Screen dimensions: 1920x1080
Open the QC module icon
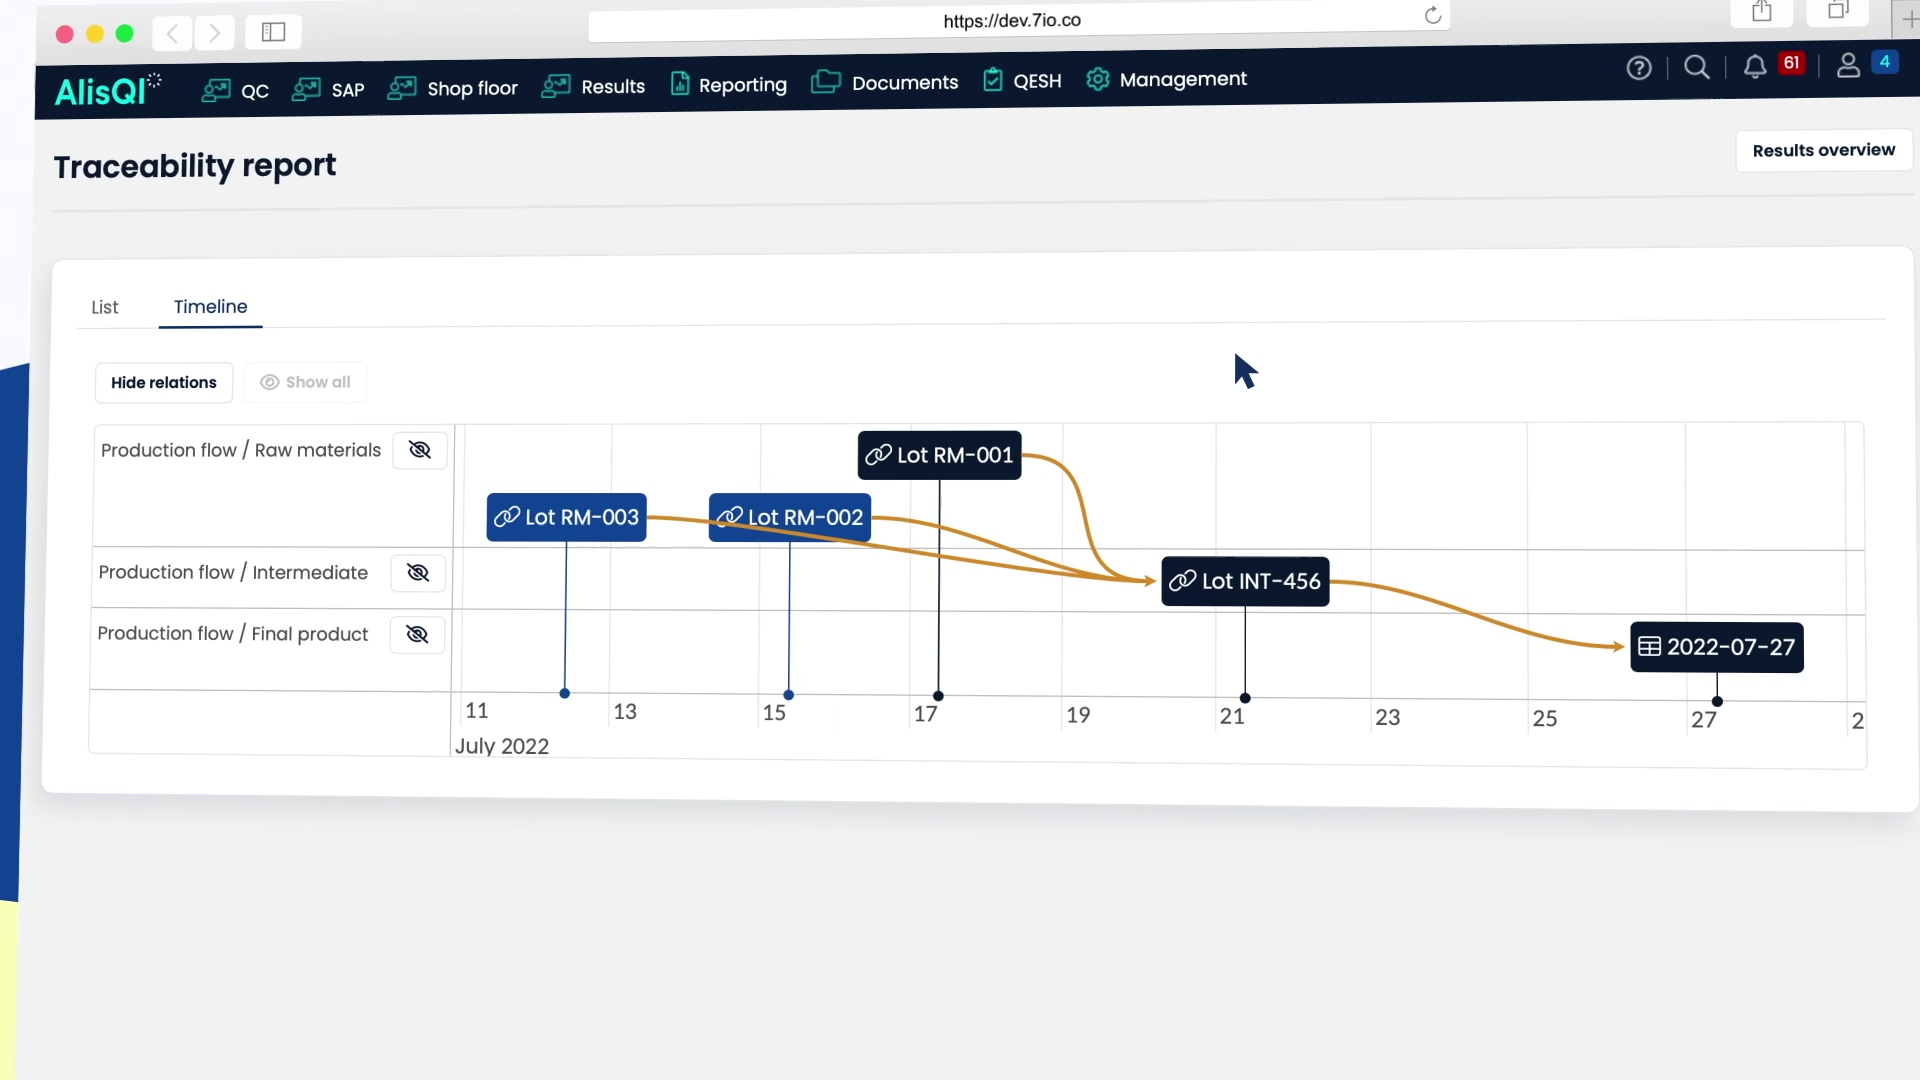214,90
